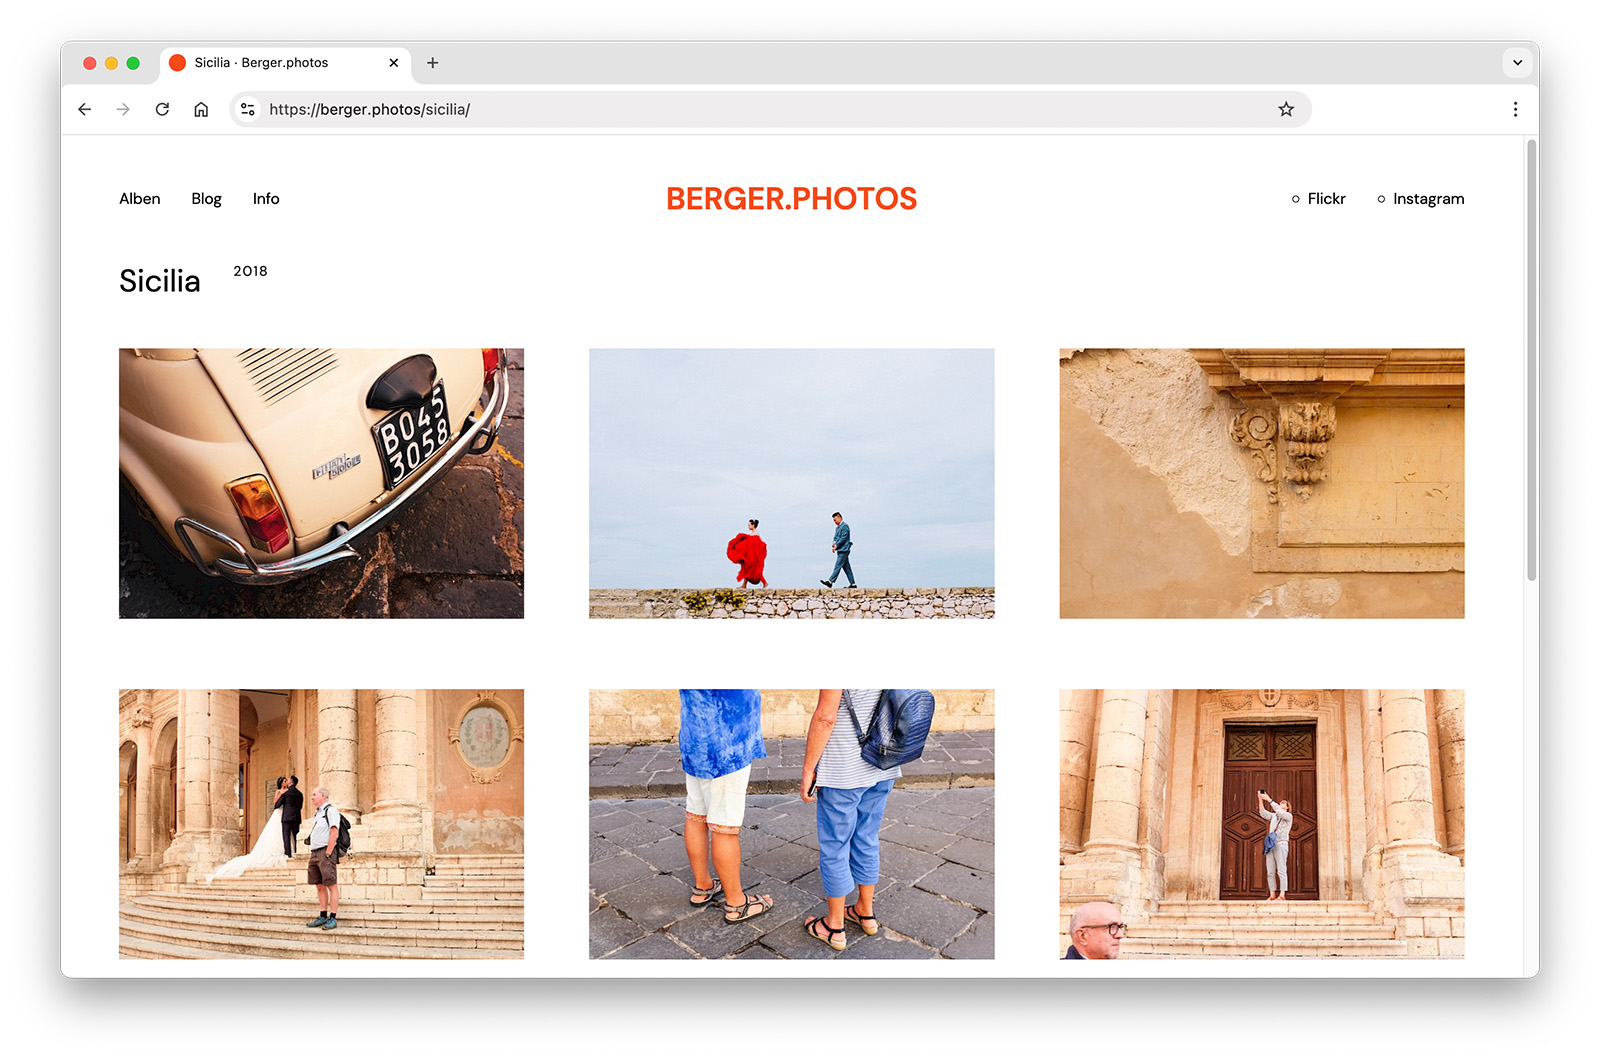Click the BERGER.PHOTOS logo
The width and height of the screenshot is (1600, 1058).
coord(790,199)
